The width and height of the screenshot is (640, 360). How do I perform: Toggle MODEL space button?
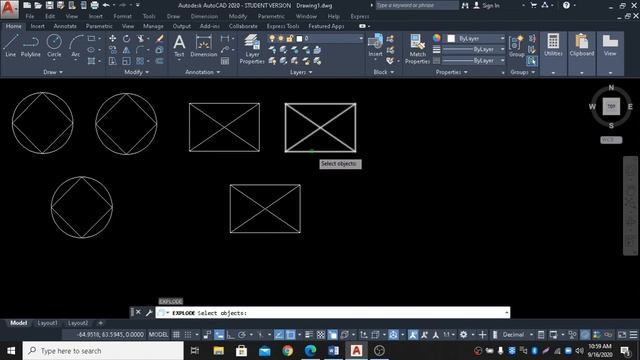pos(158,335)
